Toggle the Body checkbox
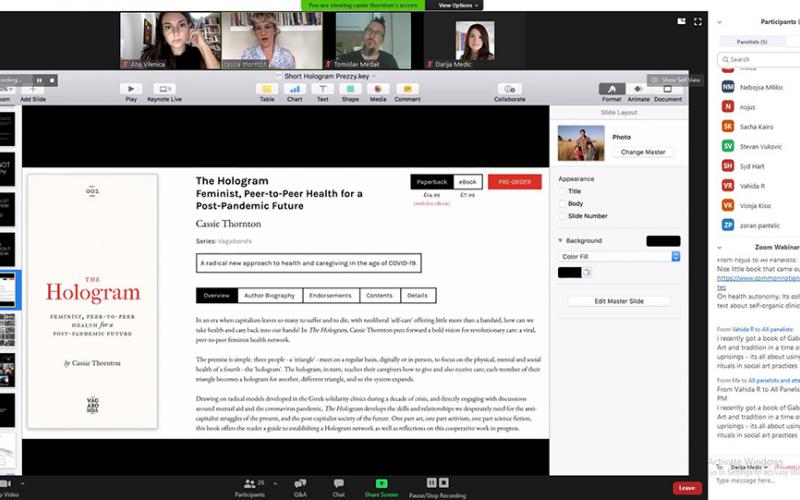The height and width of the screenshot is (500, 800). click(562, 204)
